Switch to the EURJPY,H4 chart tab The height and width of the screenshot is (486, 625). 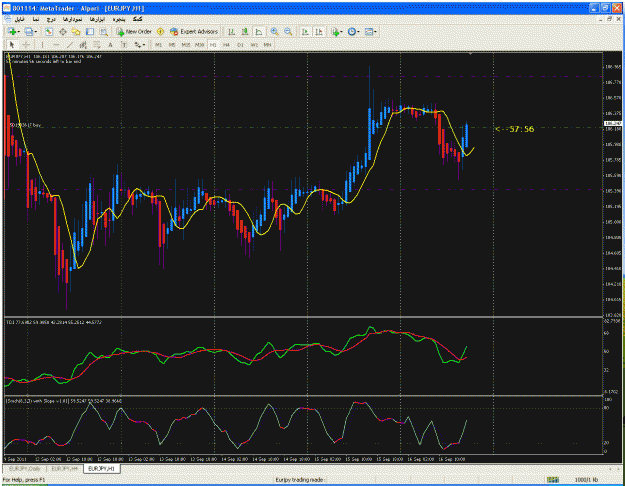64,469
